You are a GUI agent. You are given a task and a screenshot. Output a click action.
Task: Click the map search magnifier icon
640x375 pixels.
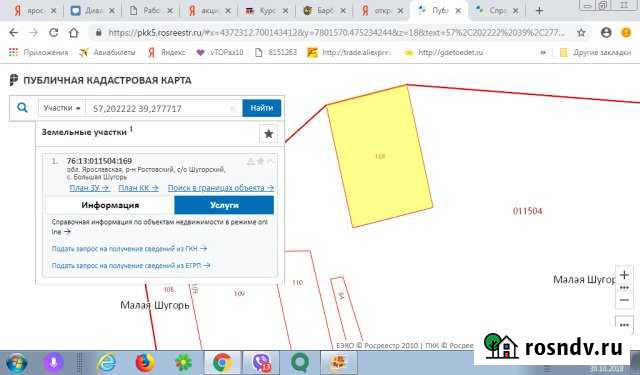pyautogui.click(x=22, y=108)
